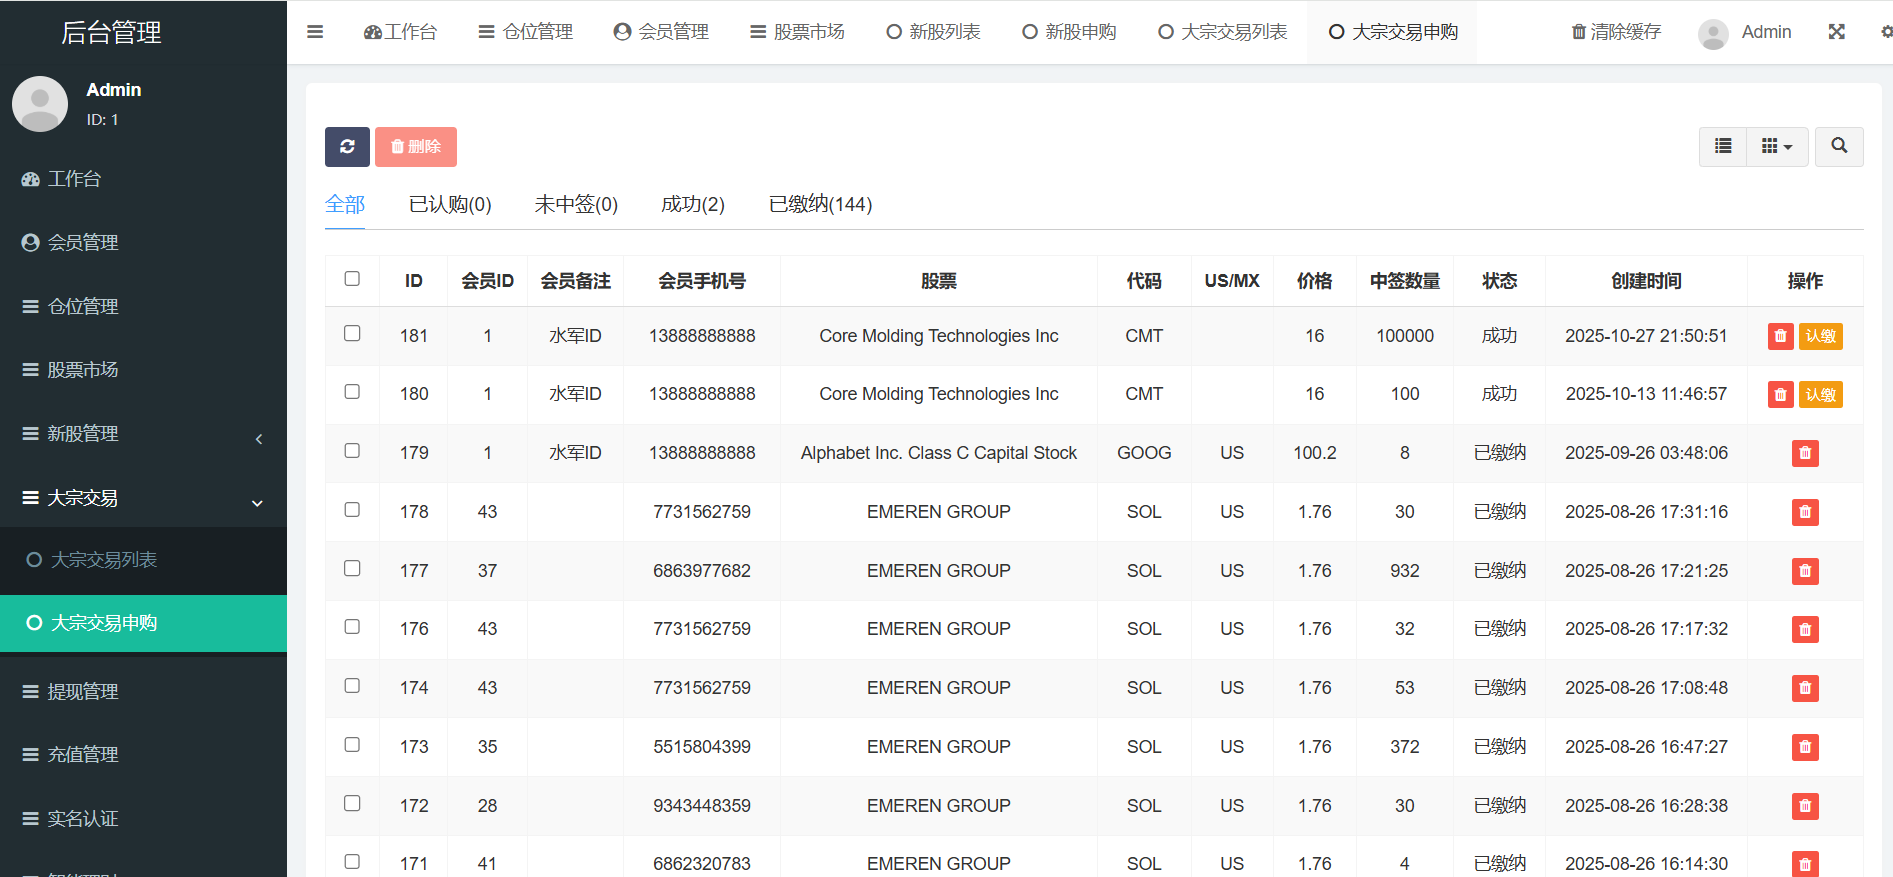
Task: Expand 新股管理 sidebar menu
Action: point(143,434)
